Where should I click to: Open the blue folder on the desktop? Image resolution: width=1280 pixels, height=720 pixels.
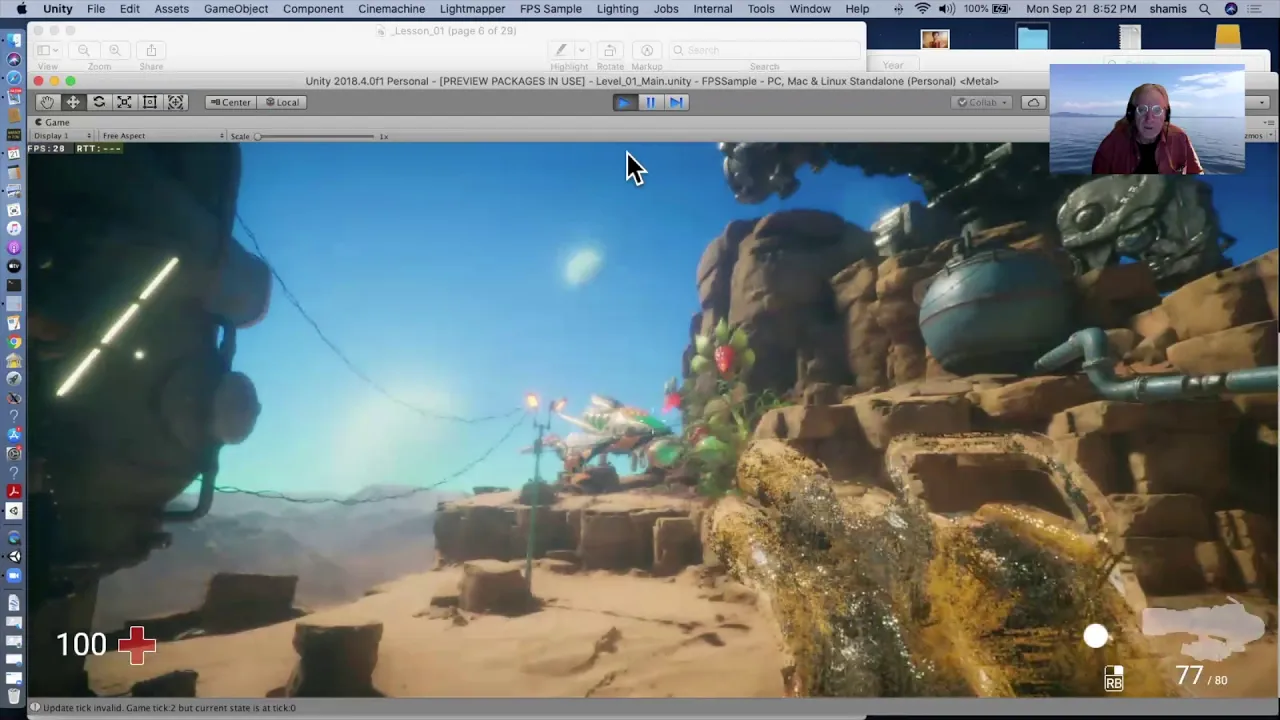coord(1032,39)
